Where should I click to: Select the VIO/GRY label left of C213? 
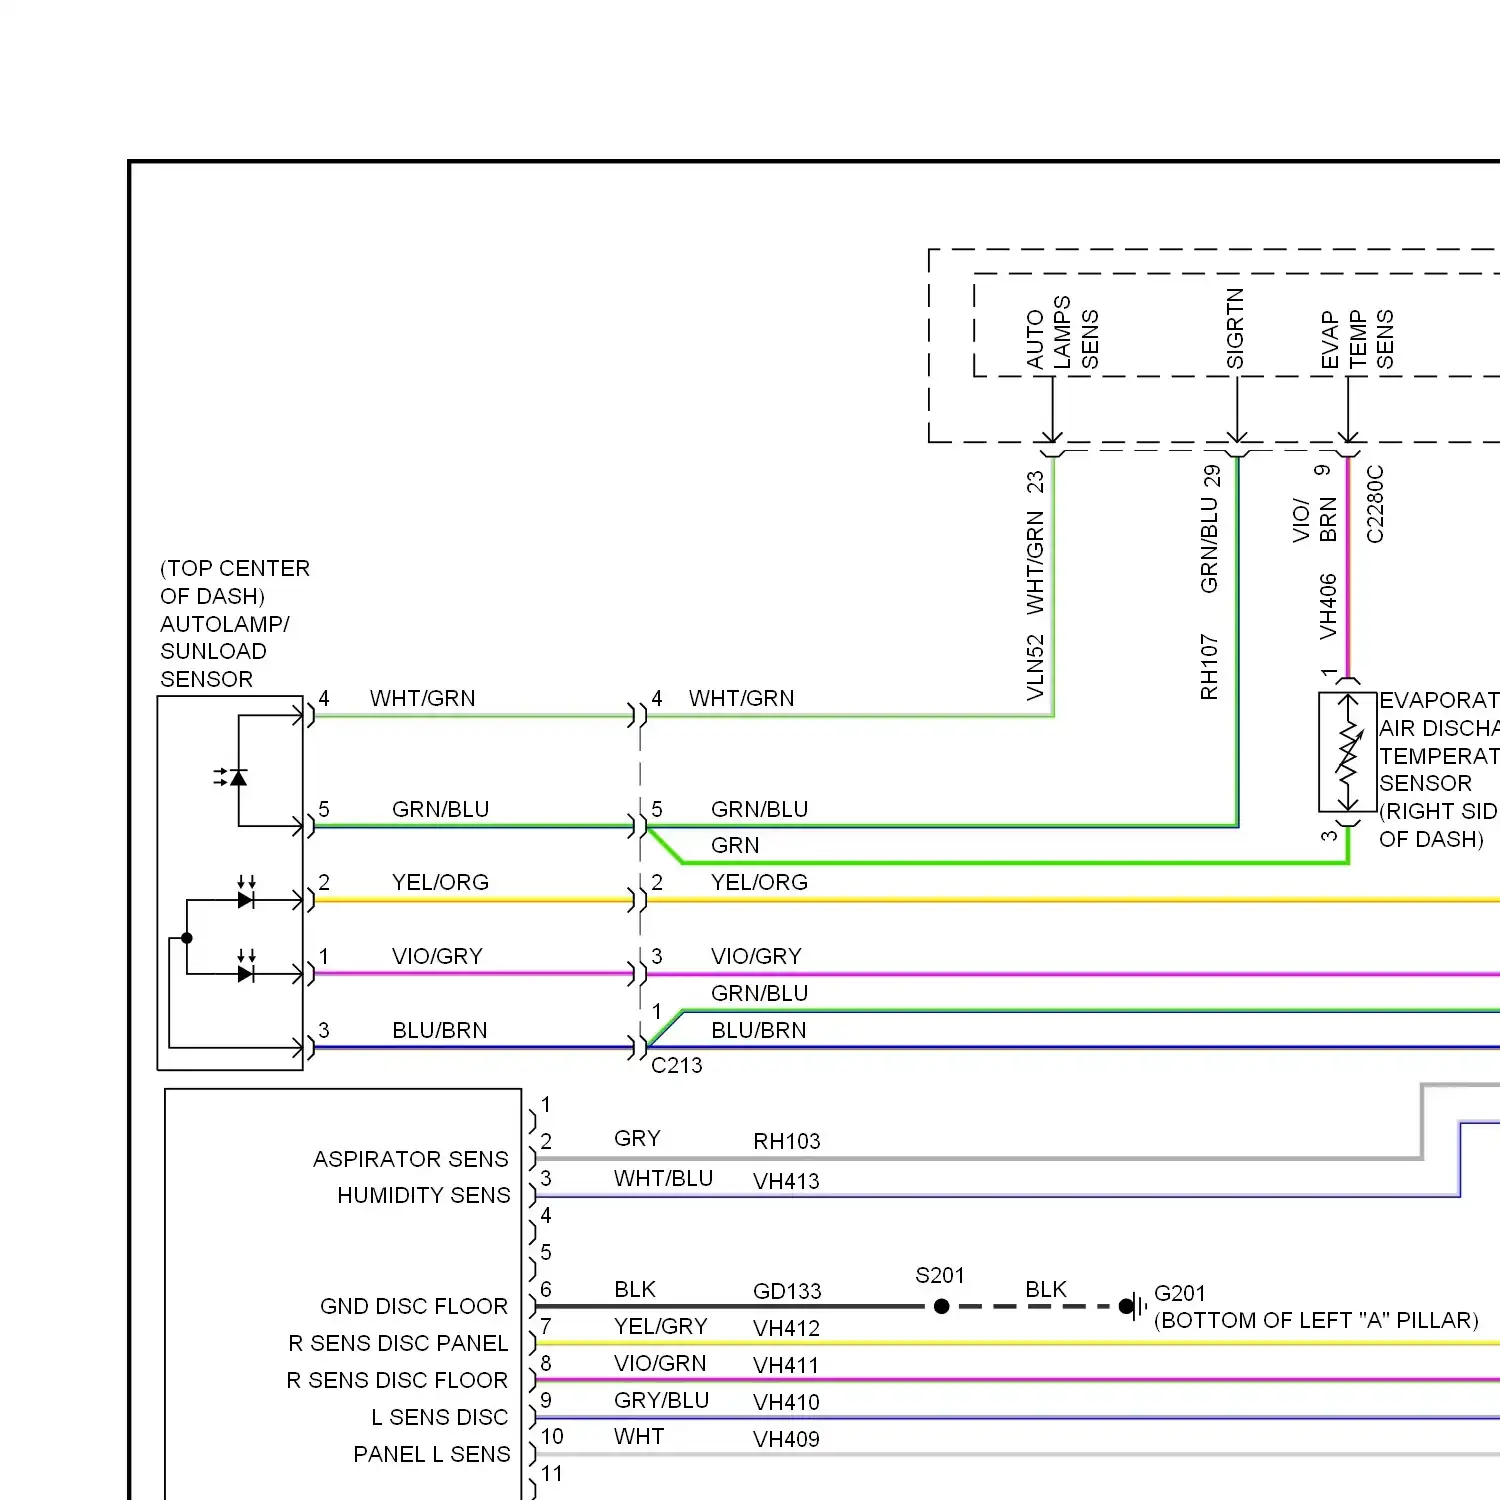point(438,956)
